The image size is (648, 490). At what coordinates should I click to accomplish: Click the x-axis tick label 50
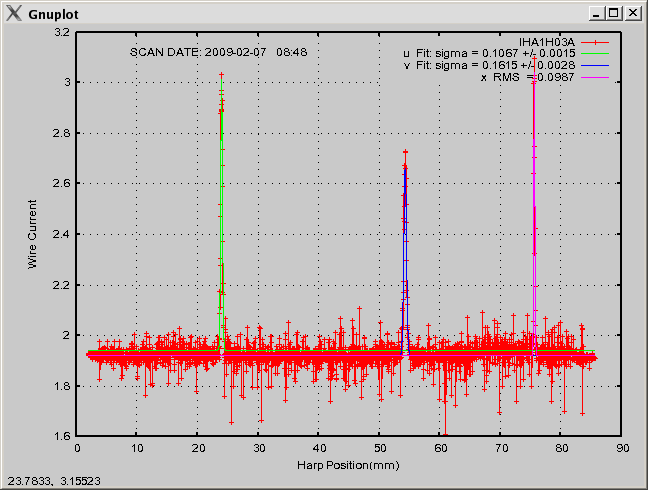(x=380, y=448)
